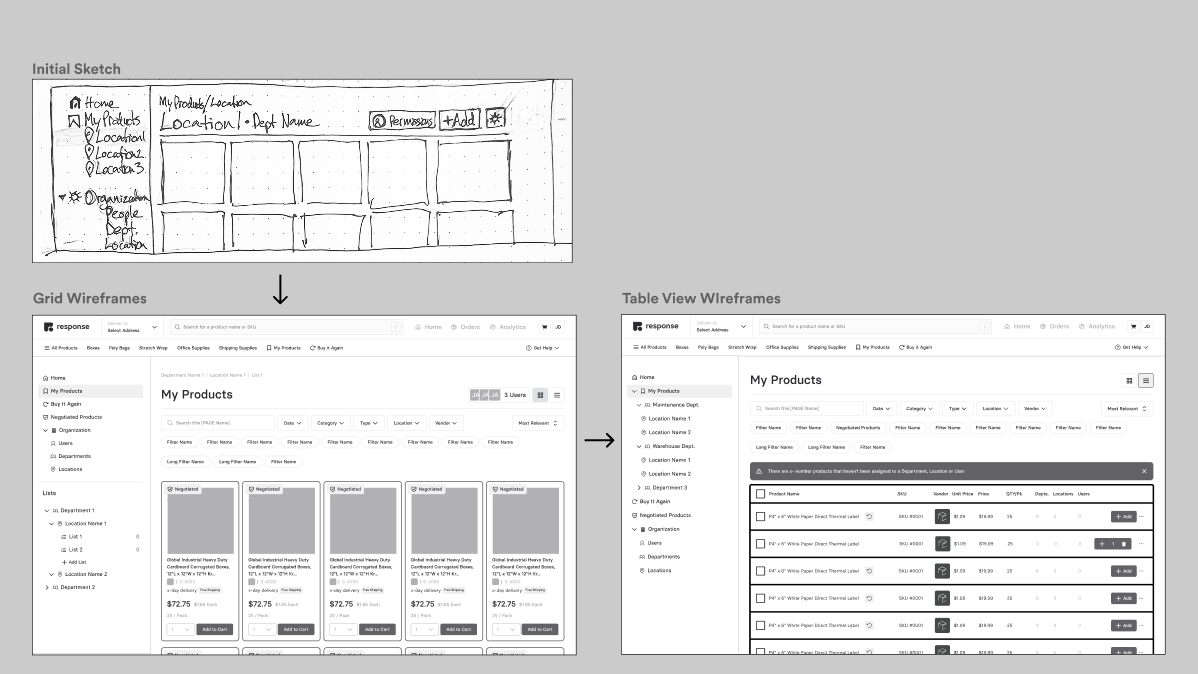Click Shipping Supplies in Table View nav
This screenshot has height=674, width=1198.
click(x=827, y=347)
